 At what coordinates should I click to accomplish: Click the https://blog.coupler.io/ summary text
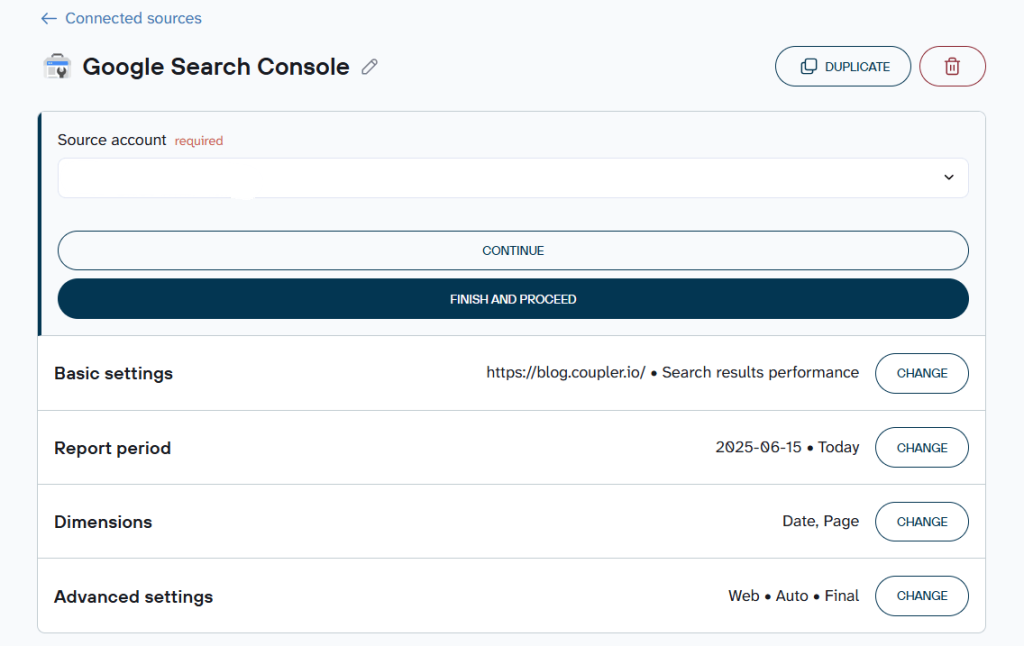point(566,372)
